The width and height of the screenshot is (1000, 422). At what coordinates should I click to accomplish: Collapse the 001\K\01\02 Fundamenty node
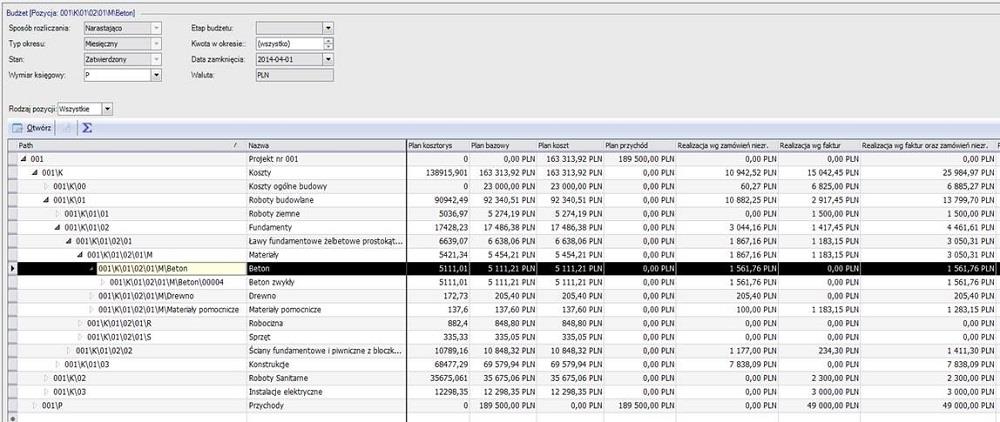click(56, 228)
